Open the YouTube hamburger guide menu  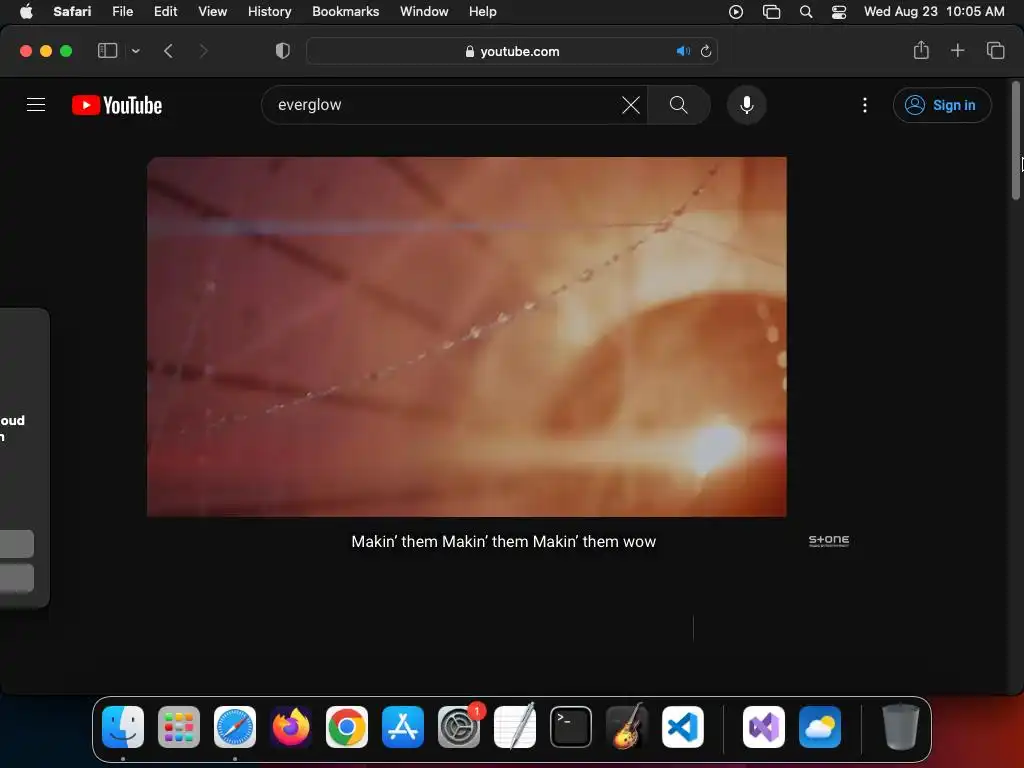(36, 104)
